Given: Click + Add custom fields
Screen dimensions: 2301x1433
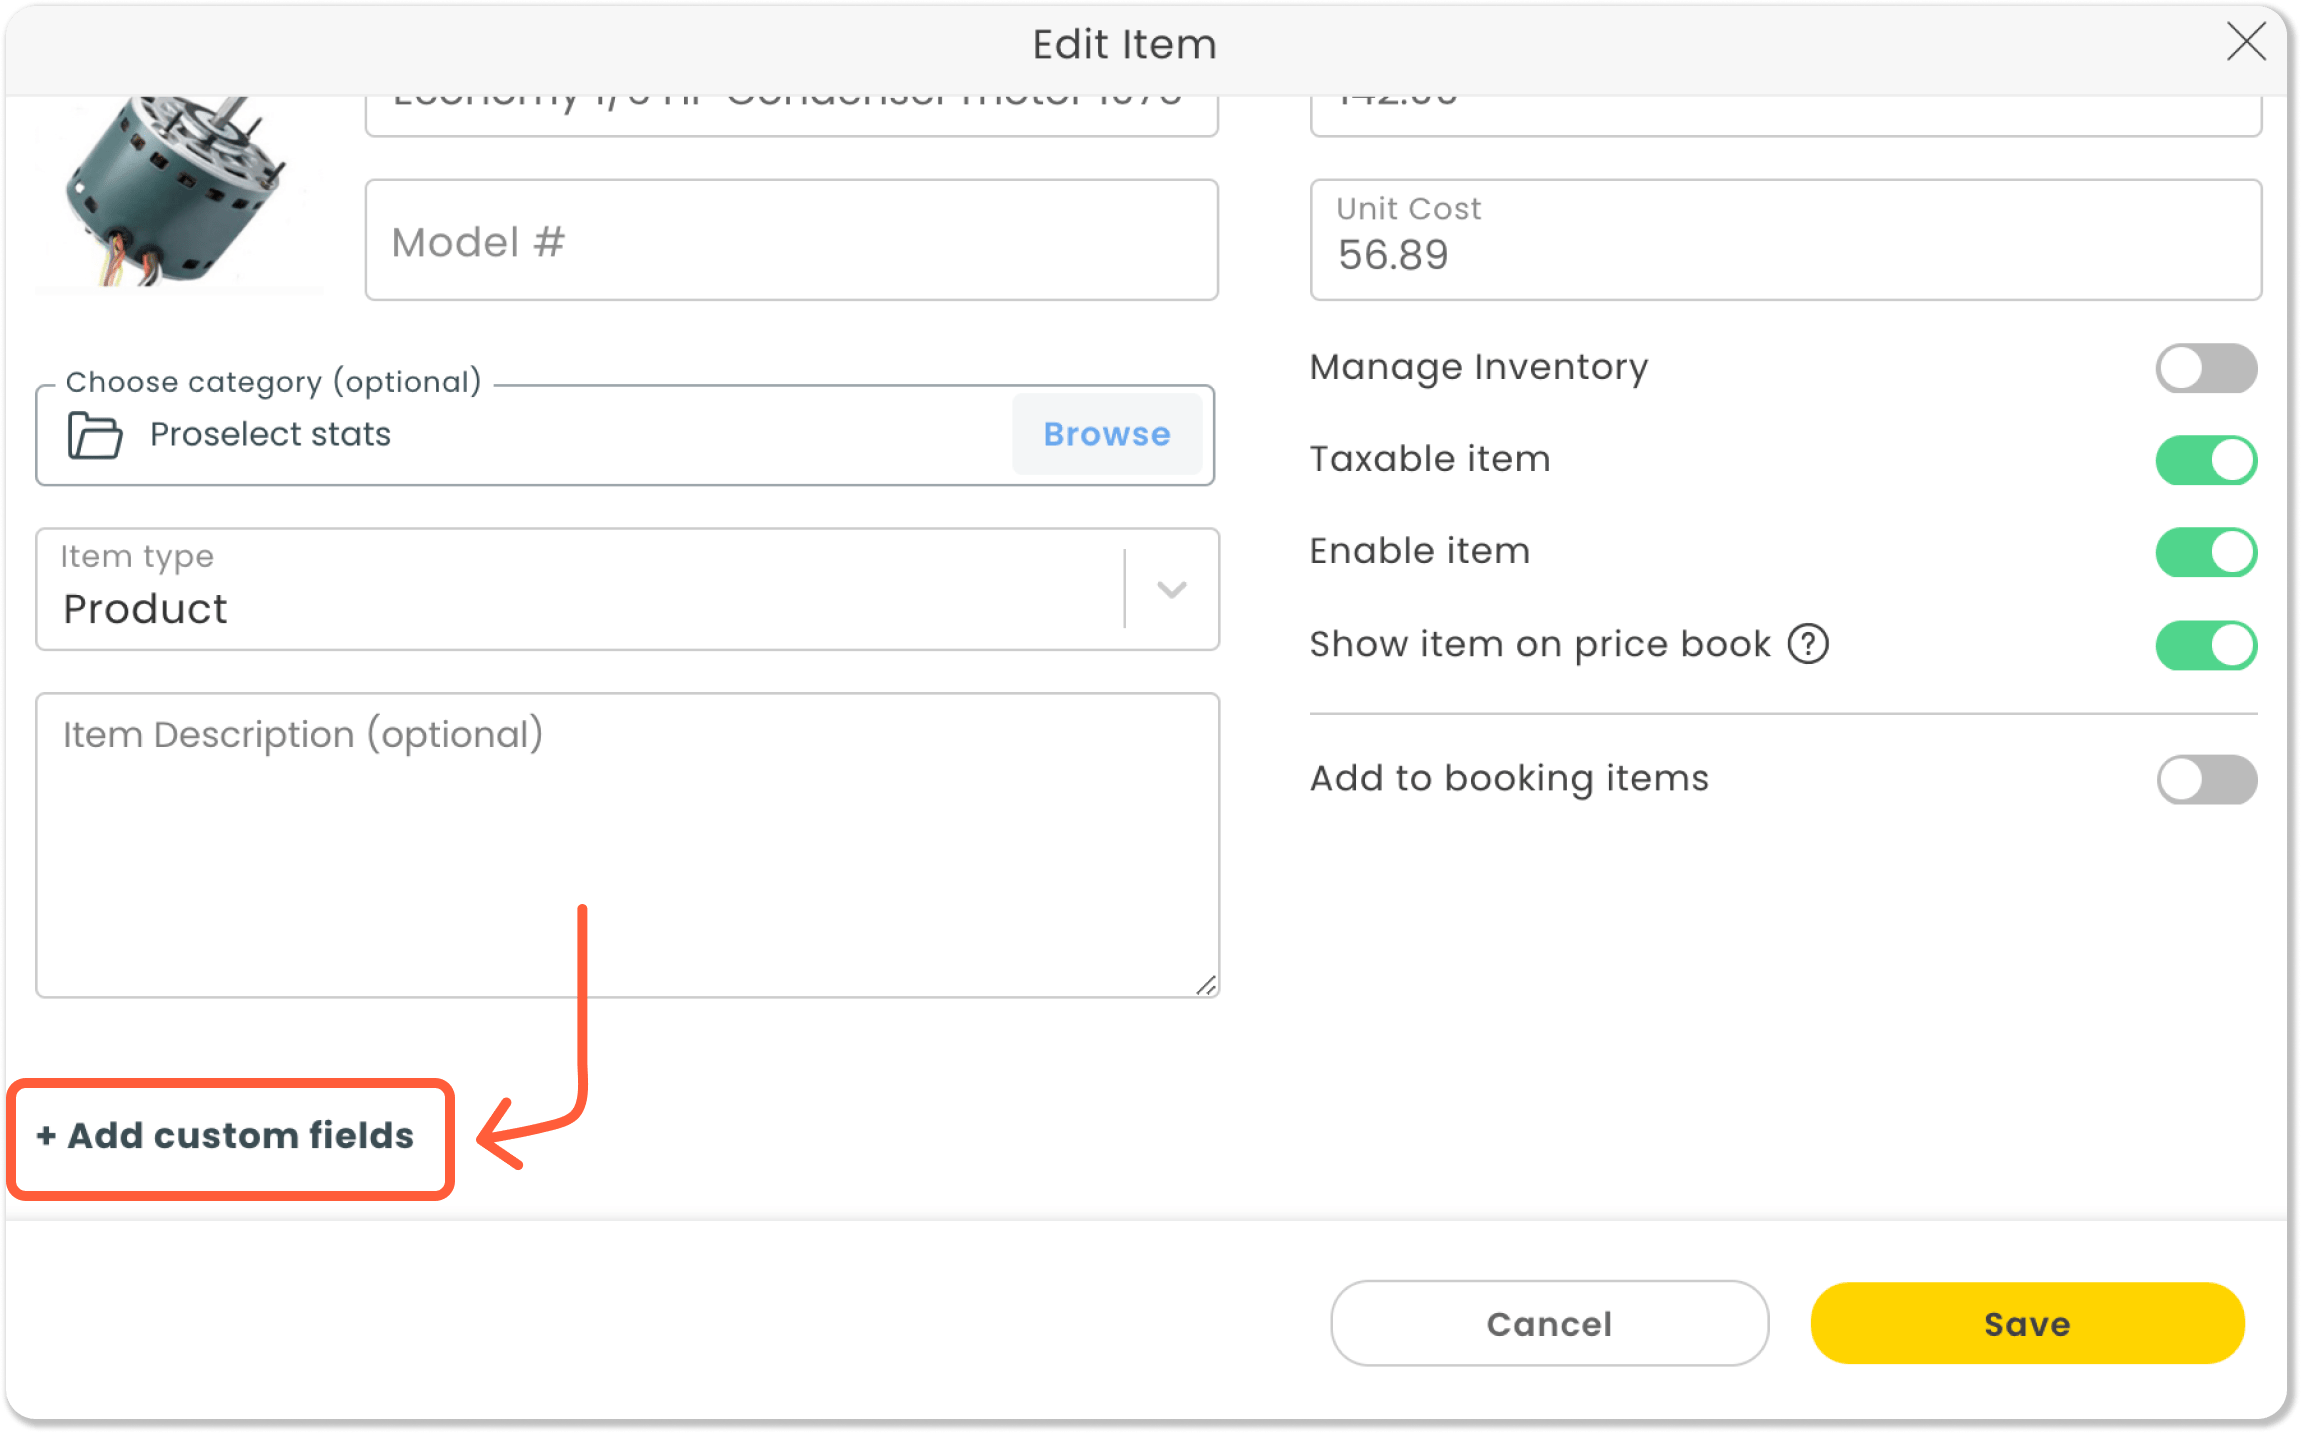Looking at the screenshot, I should pyautogui.click(x=225, y=1136).
